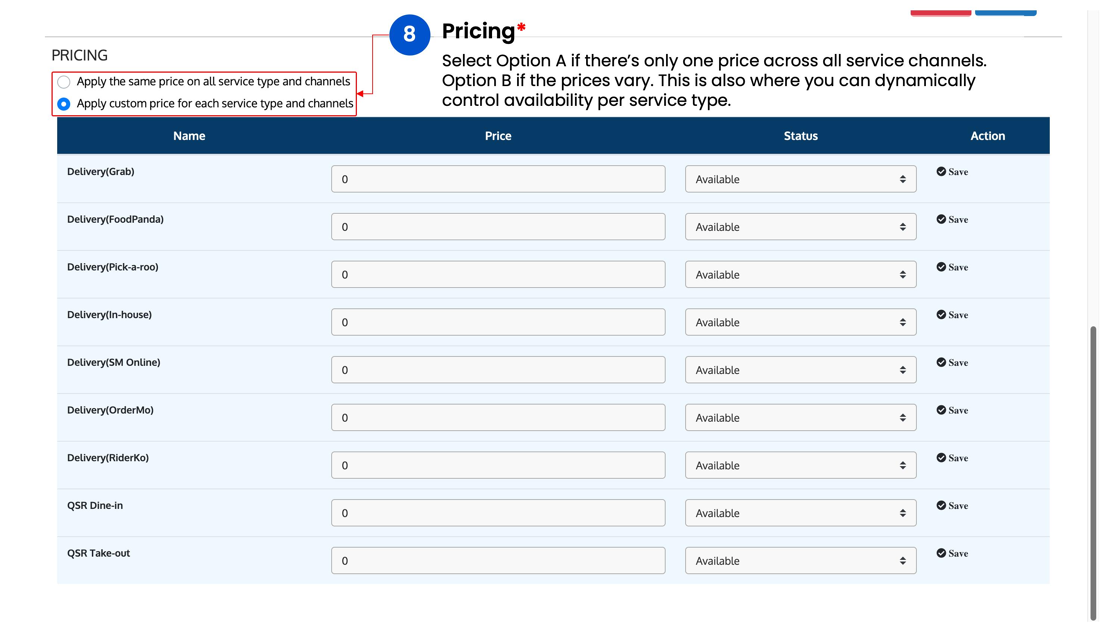The height and width of the screenshot is (632, 1120).
Task: Open the QSR Take-out status dropdown
Action: (801, 561)
